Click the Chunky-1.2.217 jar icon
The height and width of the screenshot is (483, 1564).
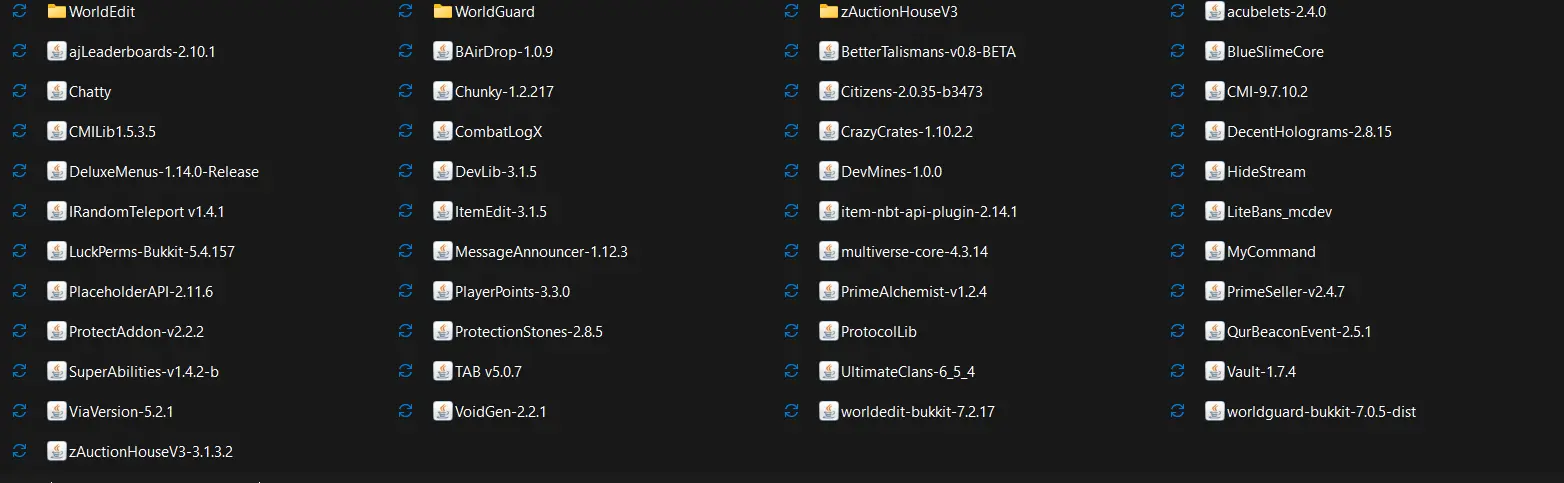[442, 91]
